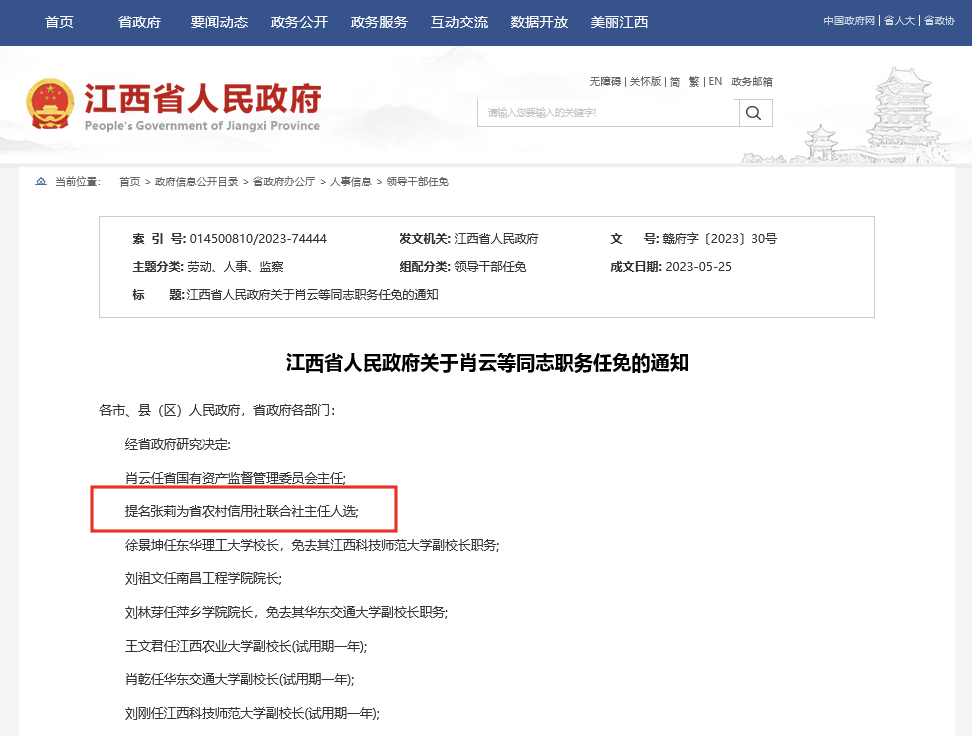Click breadcrumb 政府信息公开目录
Image resolution: width=972 pixels, height=736 pixels.
pos(197,182)
